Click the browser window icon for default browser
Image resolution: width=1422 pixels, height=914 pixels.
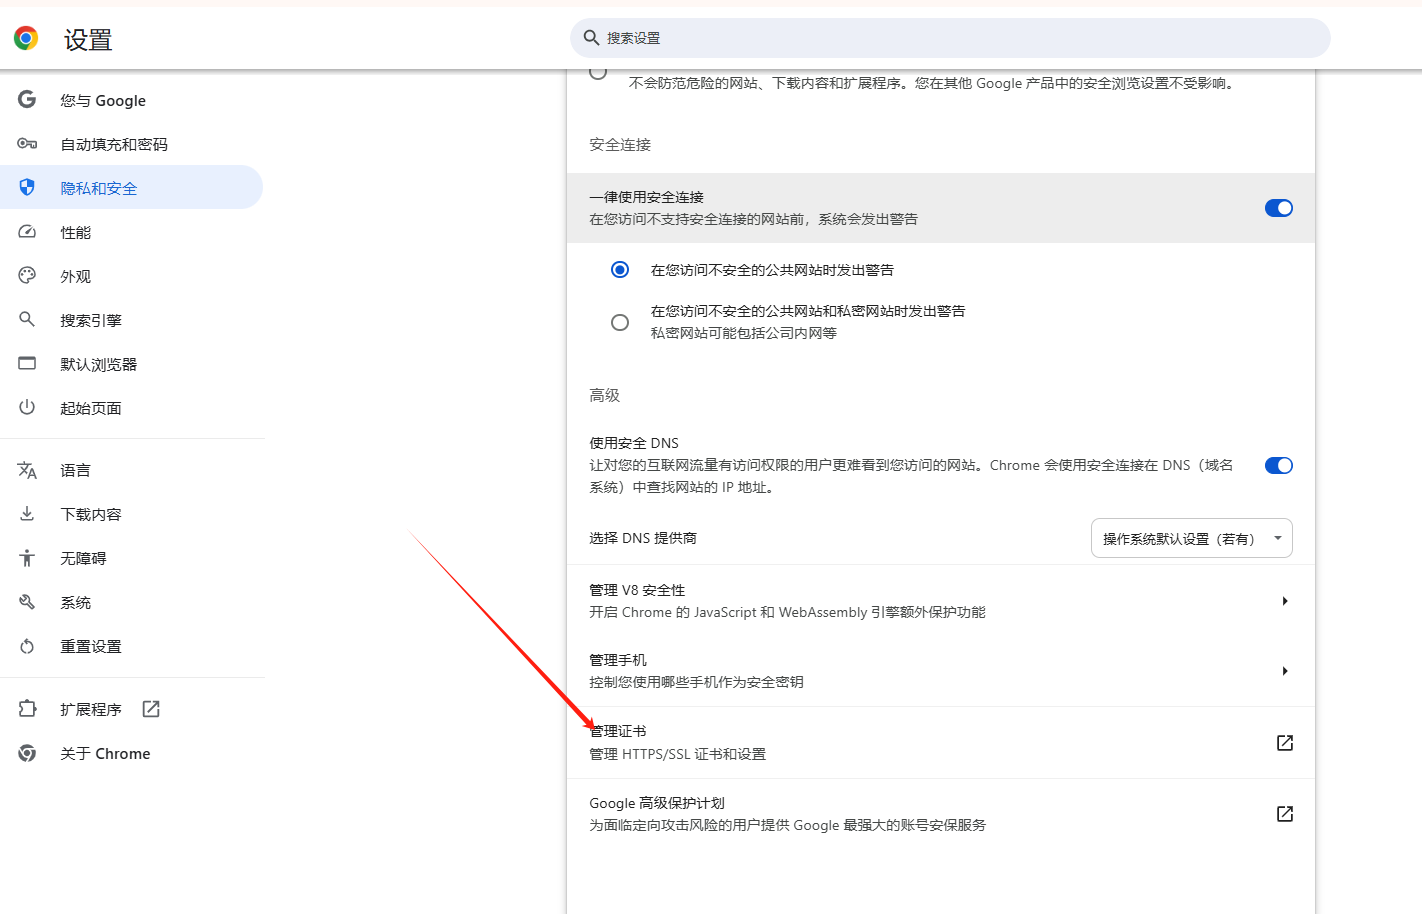pos(27,363)
